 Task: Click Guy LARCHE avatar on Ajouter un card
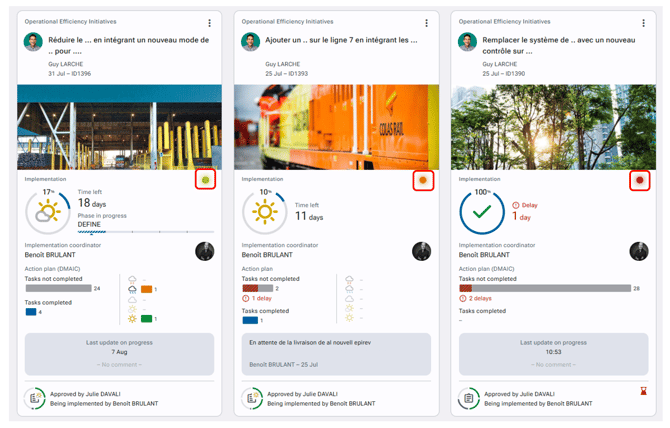tap(250, 42)
